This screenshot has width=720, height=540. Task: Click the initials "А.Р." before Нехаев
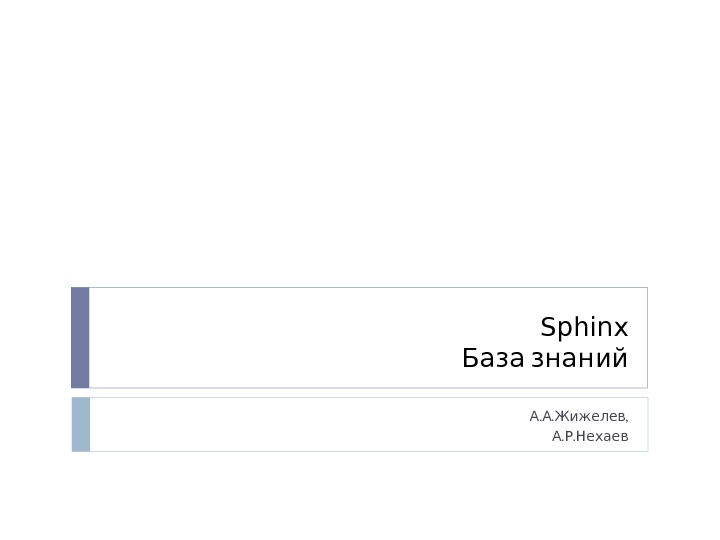click(563, 437)
